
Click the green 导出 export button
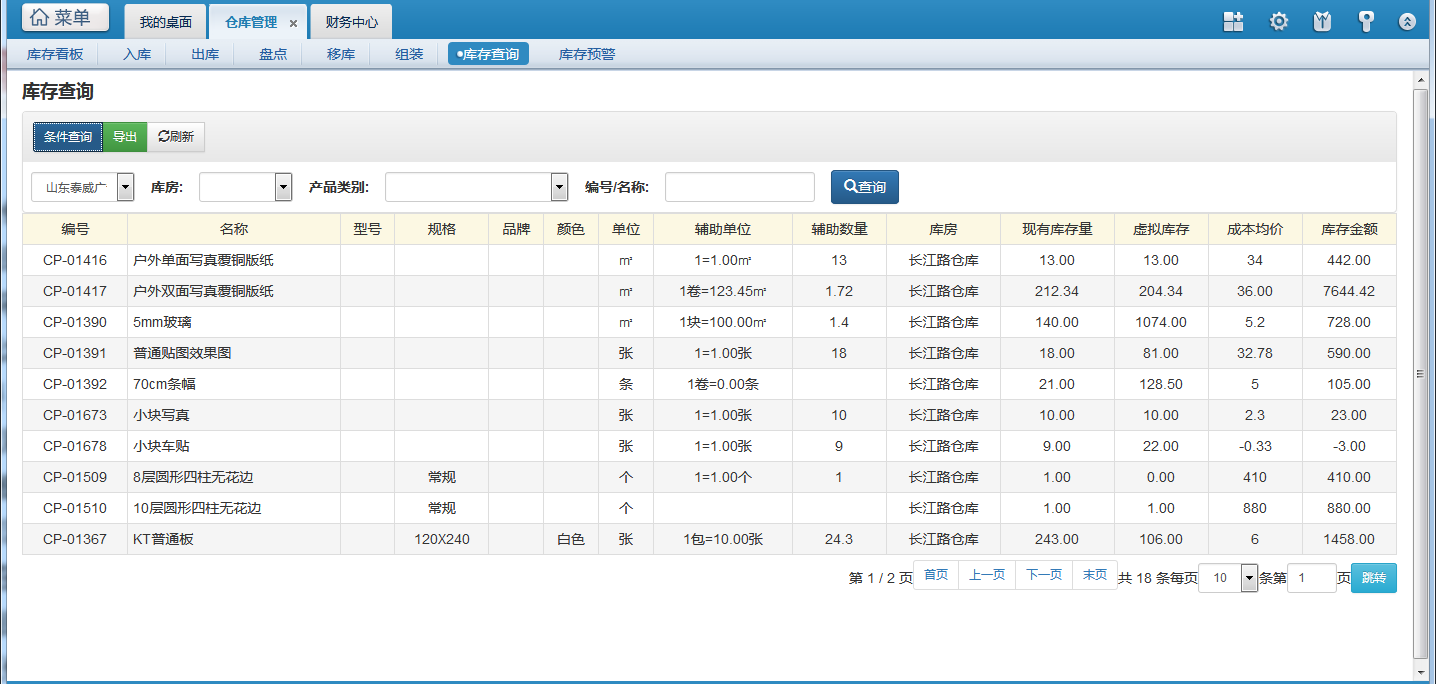click(x=125, y=137)
